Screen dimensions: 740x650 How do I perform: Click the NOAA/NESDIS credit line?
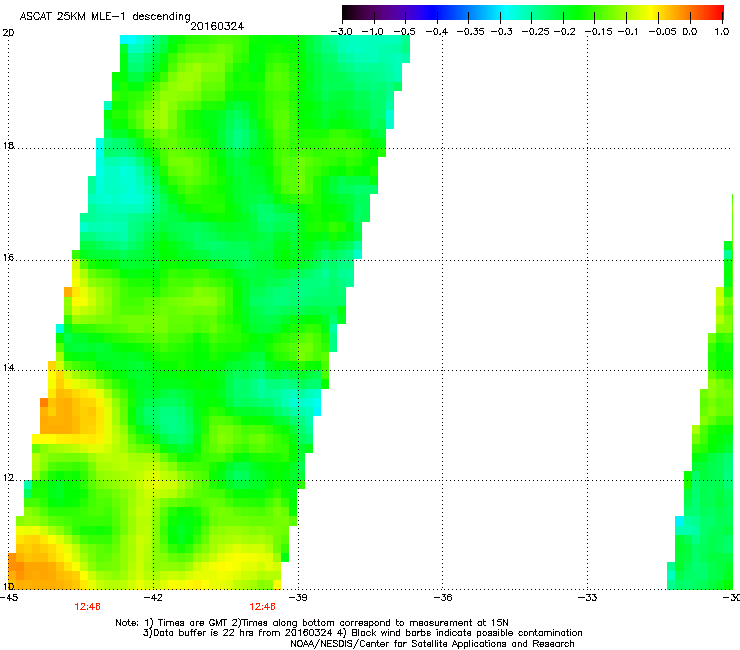[432, 643]
